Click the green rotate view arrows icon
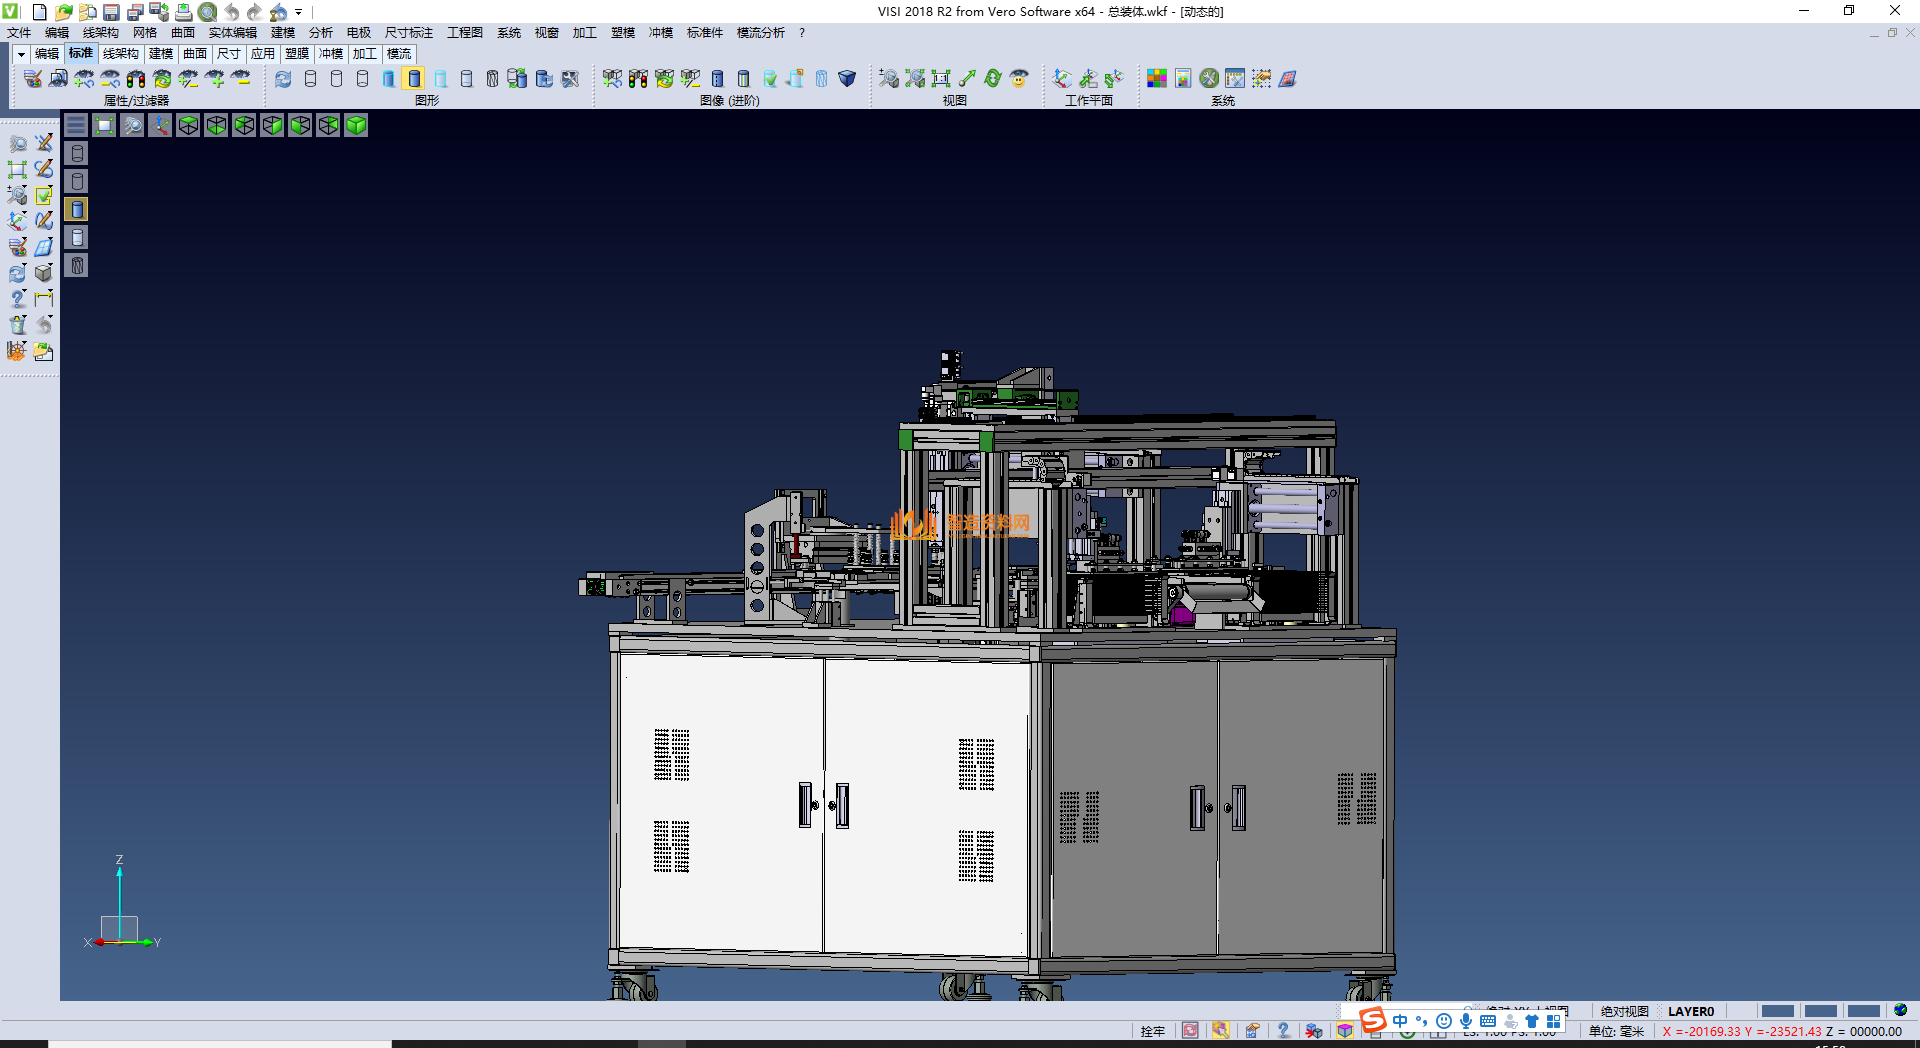The width and height of the screenshot is (1920, 1048). click(x=993, y=78)
